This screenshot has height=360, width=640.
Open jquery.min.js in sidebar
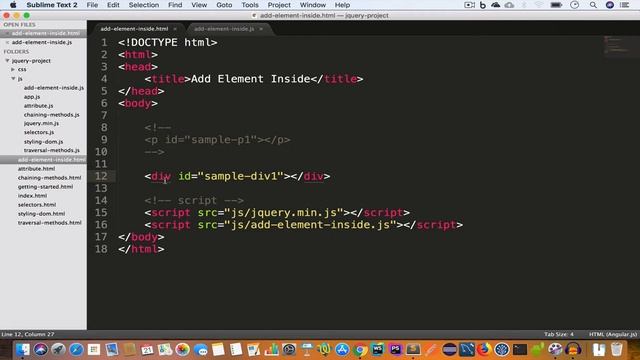pos(41,123)
